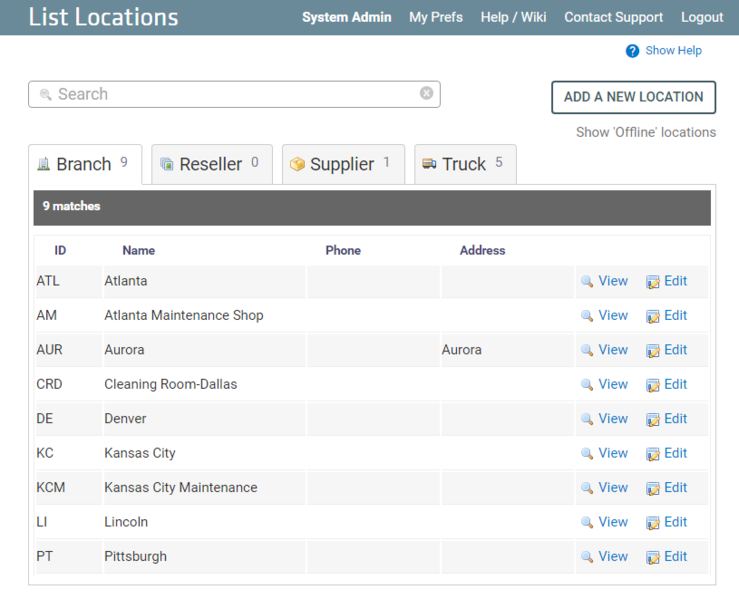Click edit icon for Kansas City Maintenance
Image resolution: width=739 pixels, height=599 pixels.
click(653, 488)
